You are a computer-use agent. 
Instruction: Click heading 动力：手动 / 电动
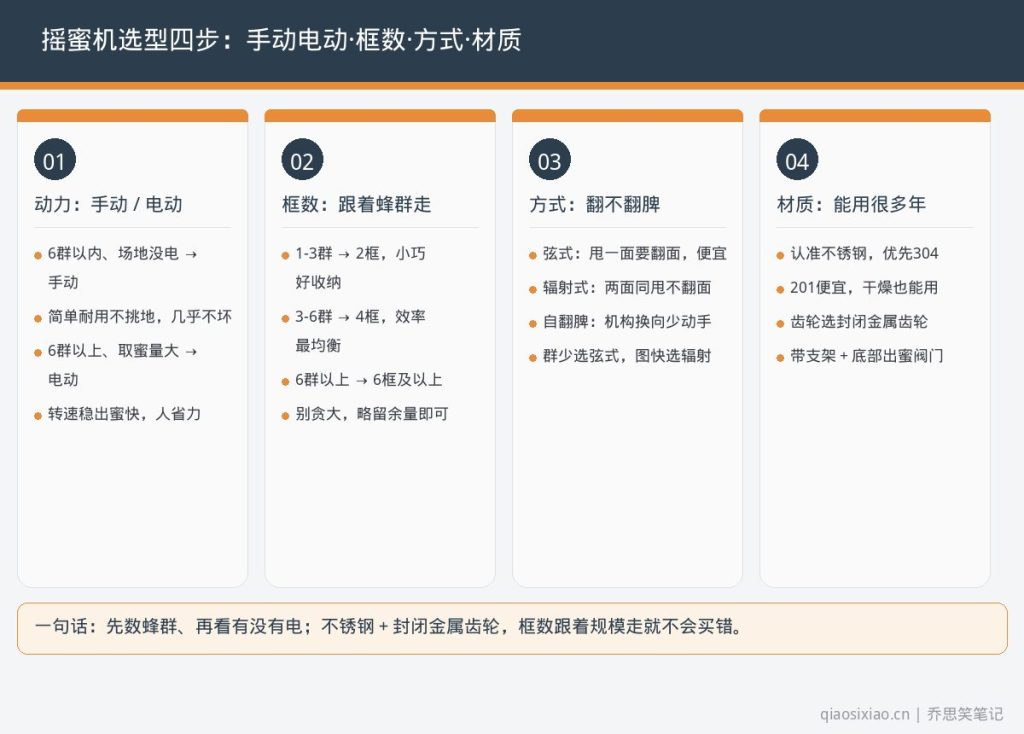click(x=108, y=204)
